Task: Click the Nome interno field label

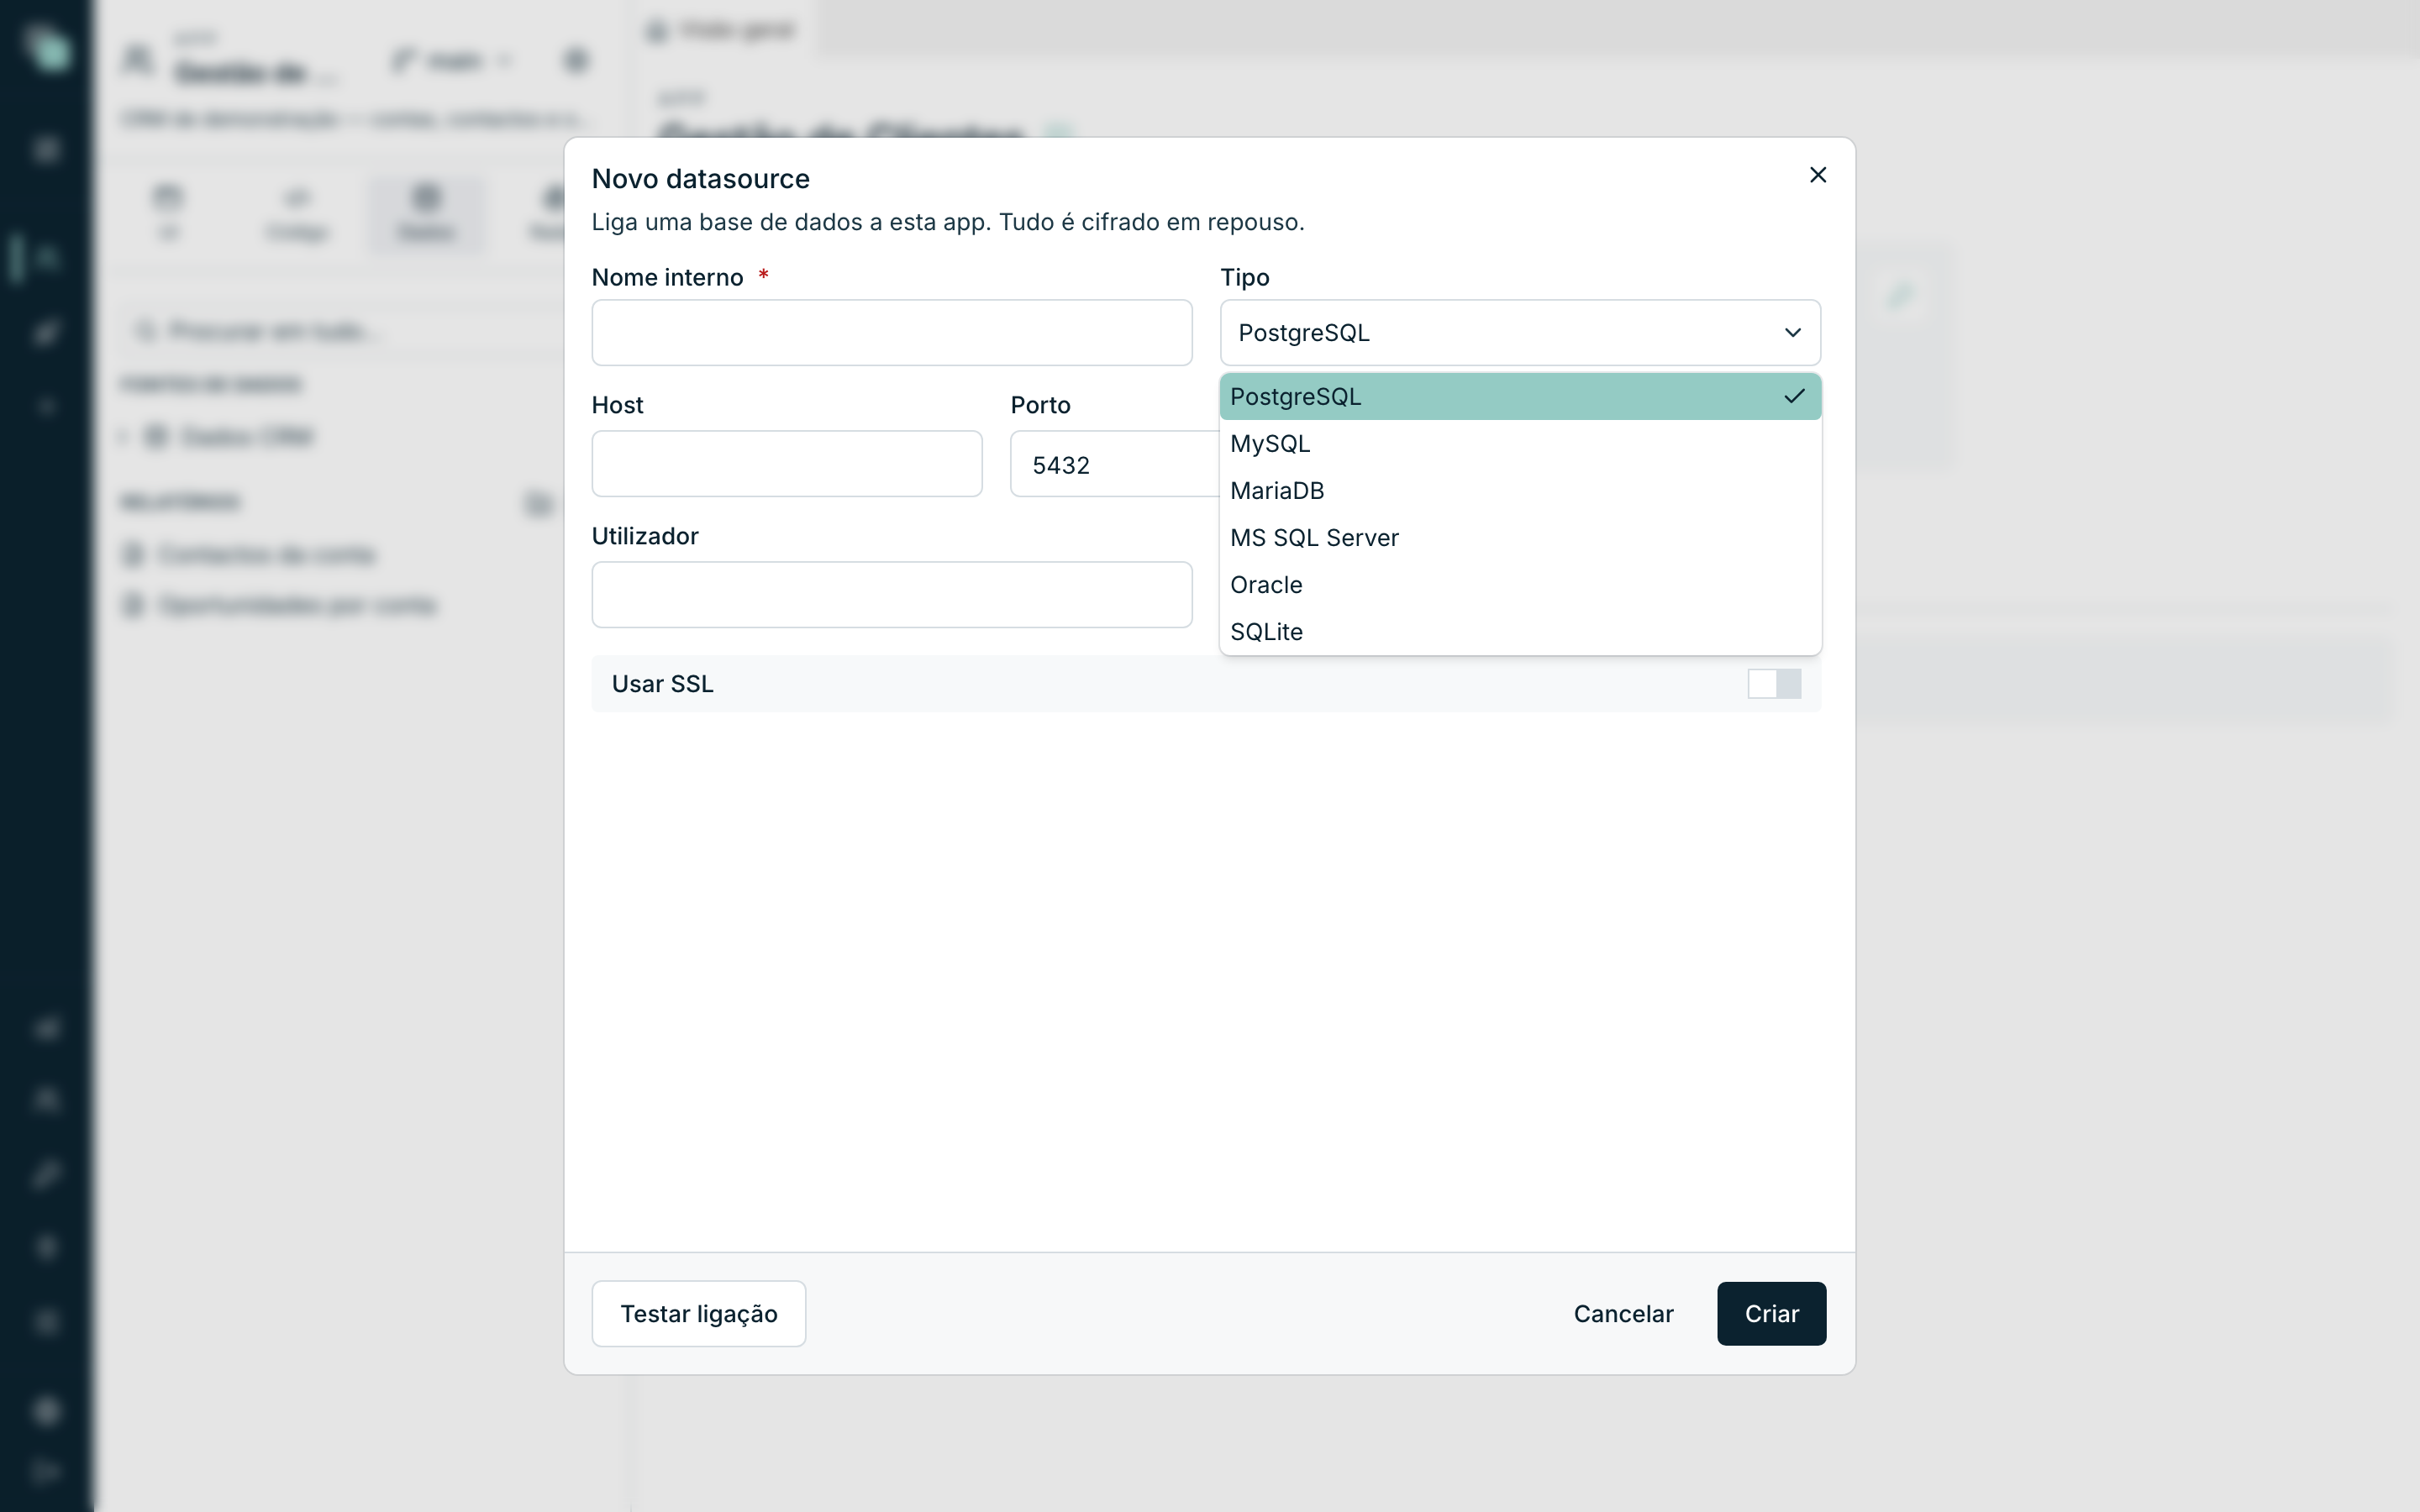Action: coord(668,278)
